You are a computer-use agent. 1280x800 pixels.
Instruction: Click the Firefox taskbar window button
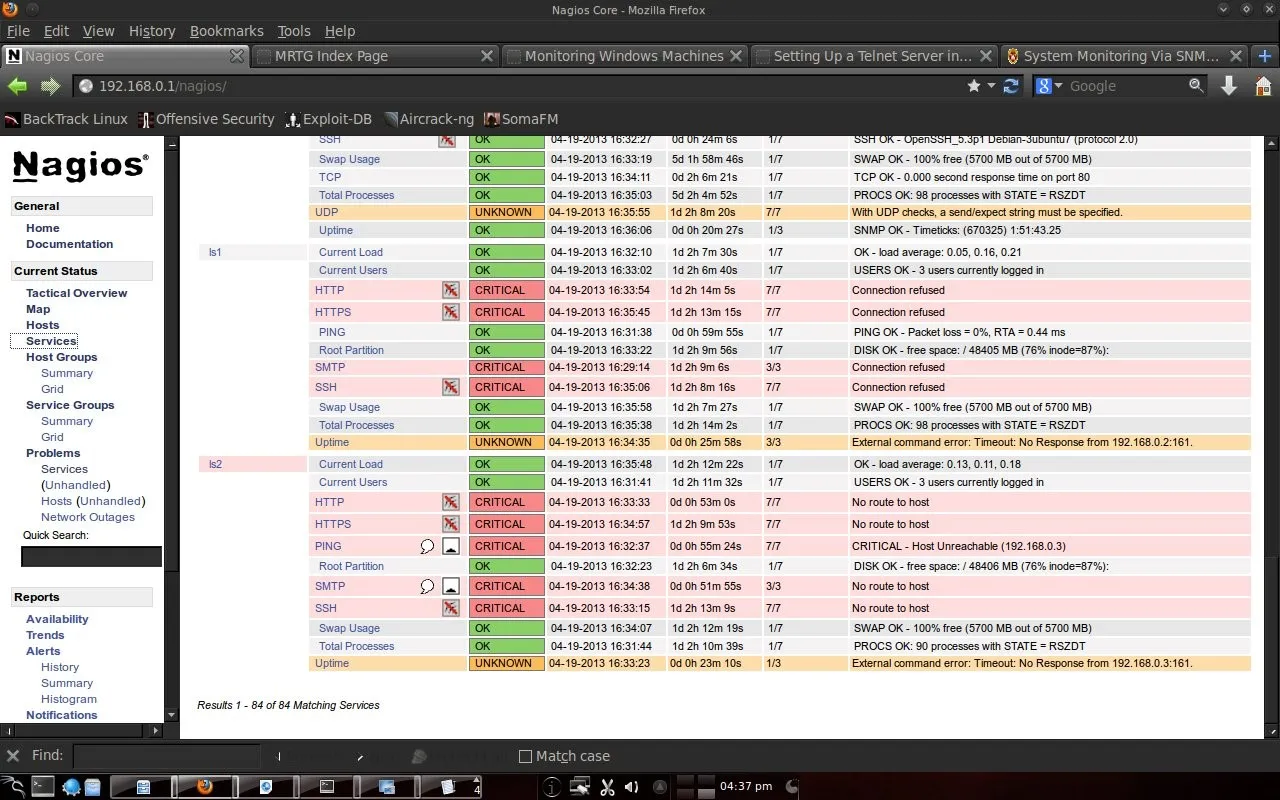tap(205, 787)
